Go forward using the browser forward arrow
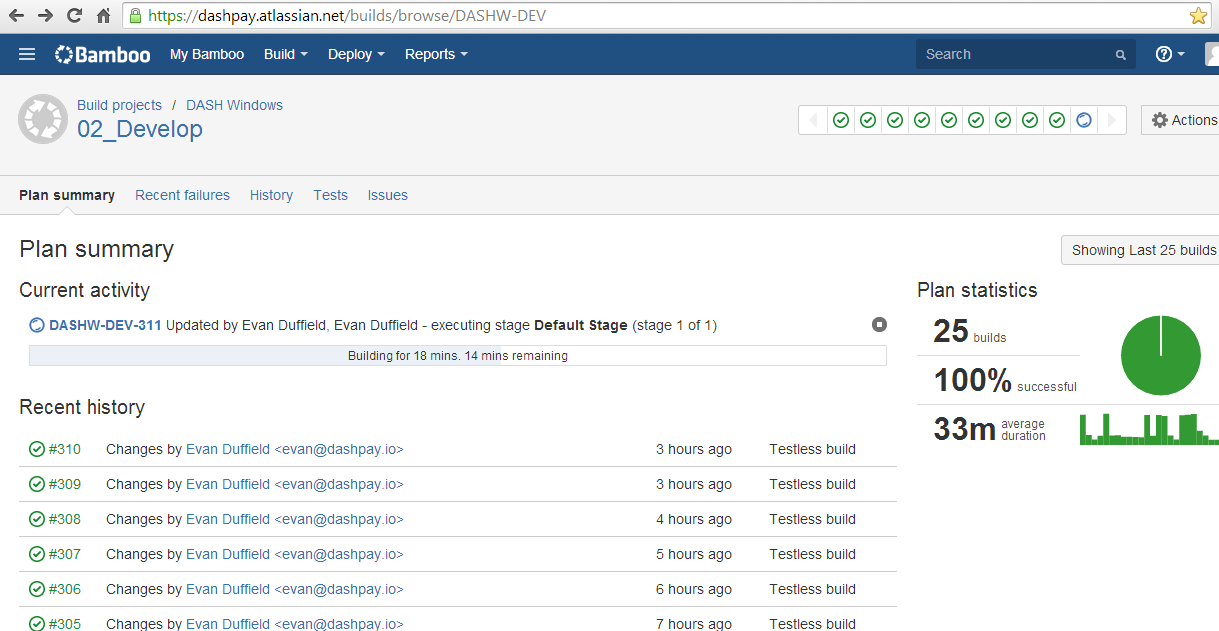 [x=46, y=16]
